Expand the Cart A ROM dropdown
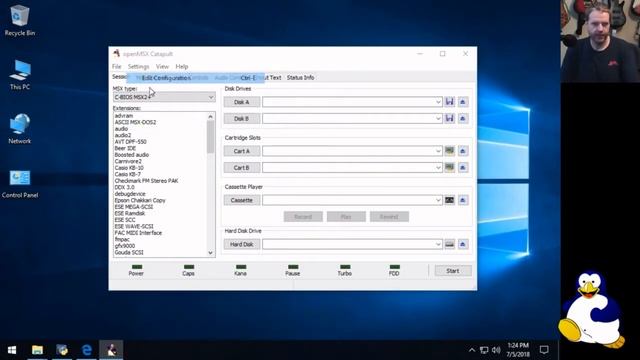640x360 pixels. pyautogui.click(x=438, y=151)
